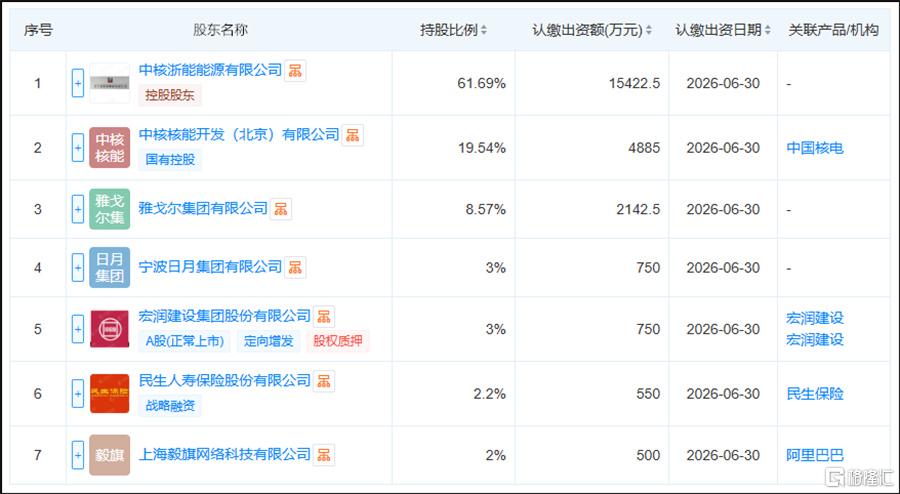The image size is (900, 494).
Task: Click the 关联产品/机构 column header
Action: tap(833, 30)
